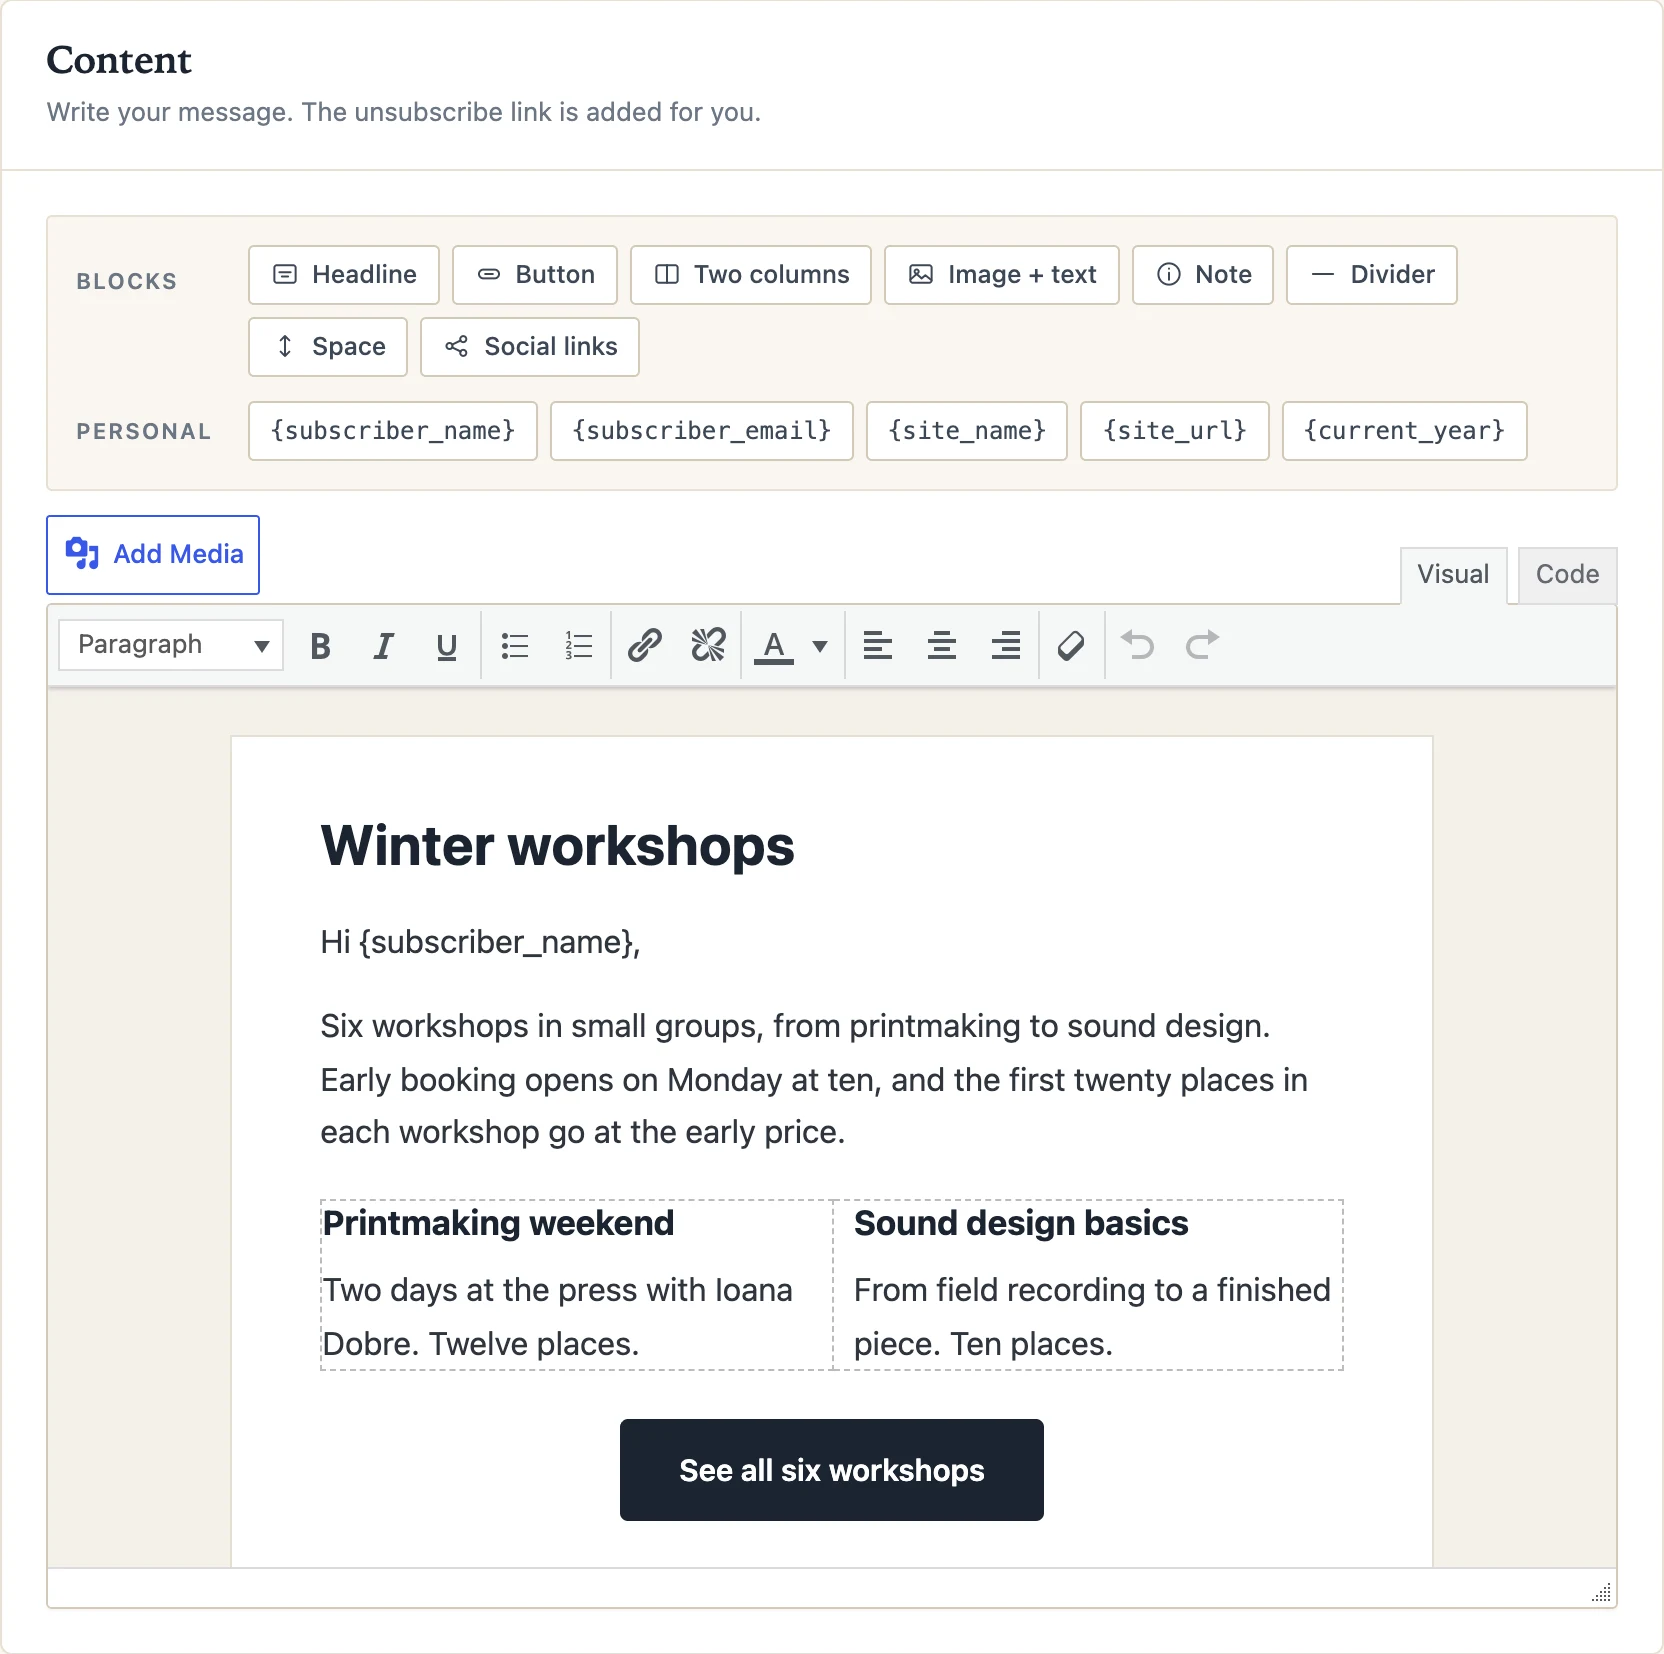The height and width of the screenshot is (1654, 1664).
Task: Insert the {current_year} tag
Action: coord(1405,431)
